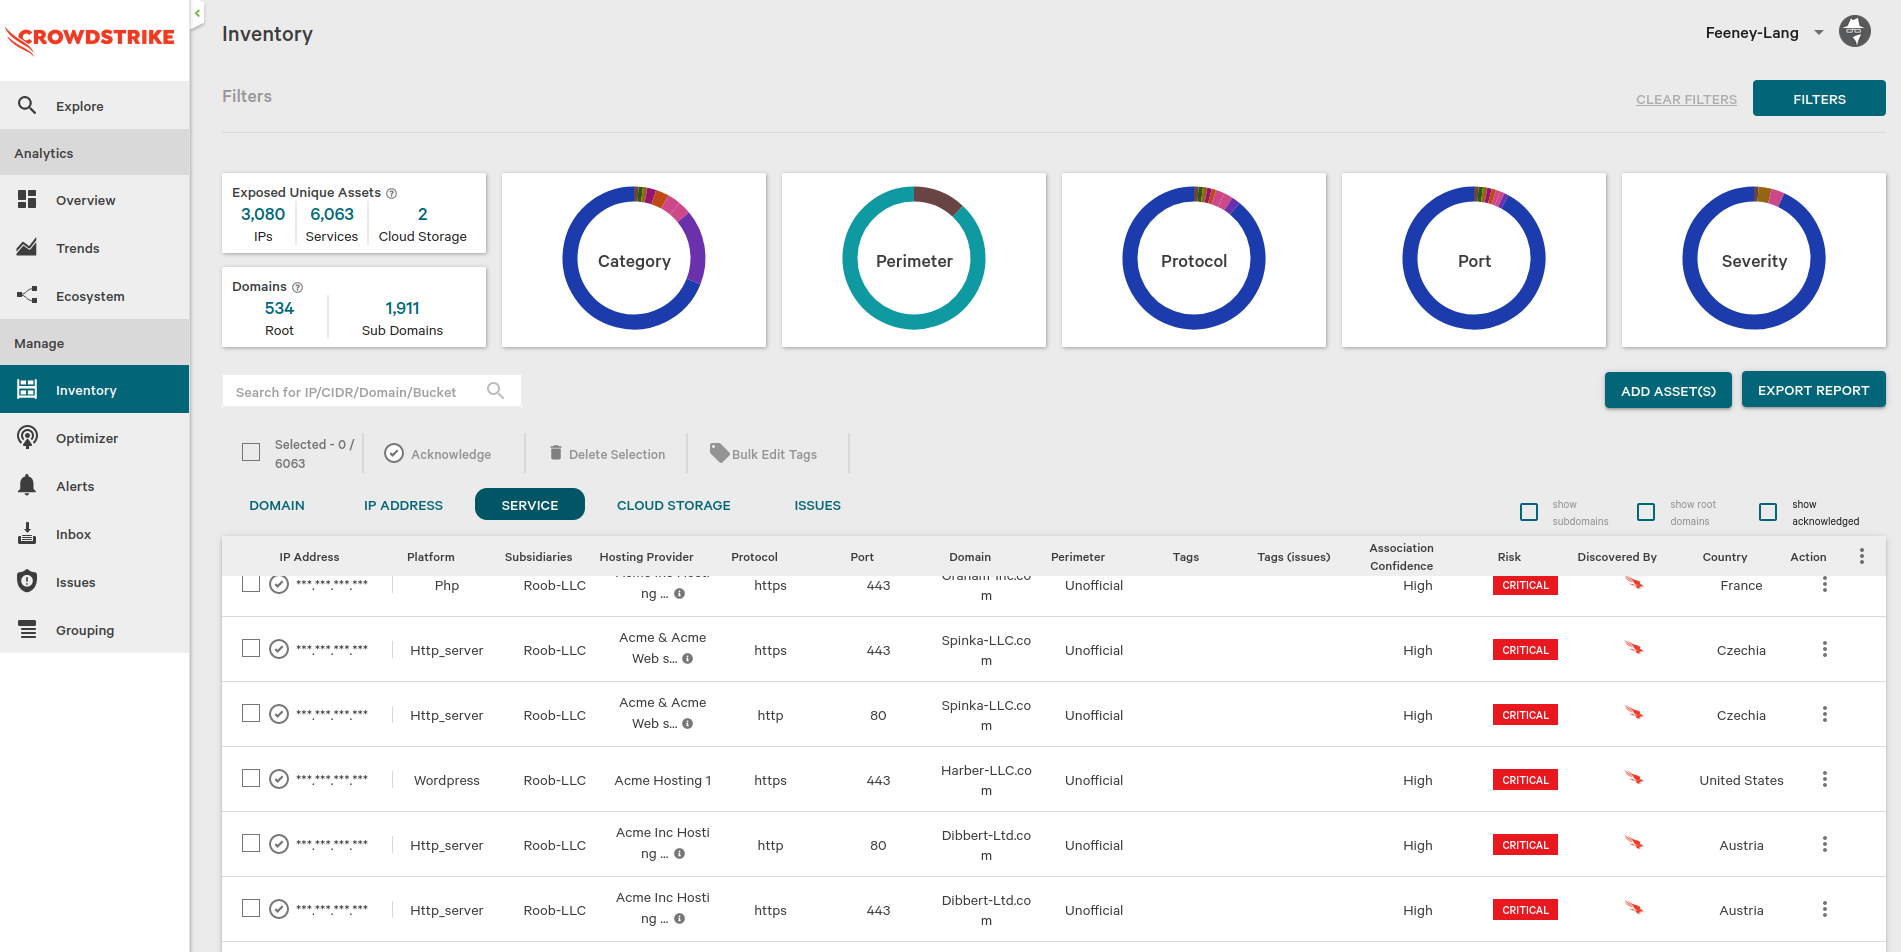The height and width of the screenshot is (952, 1901).
Task: Click the Acknowledge action label
Action: (451, 454)
